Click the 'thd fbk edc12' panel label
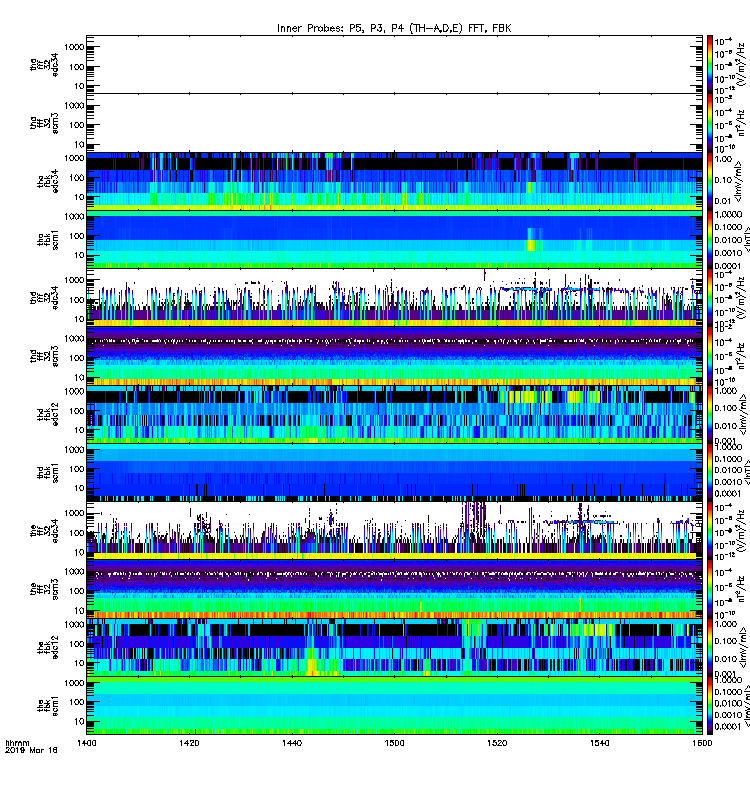Image resolution: width=750 pixels, height=800 pixels. (48, 414)
